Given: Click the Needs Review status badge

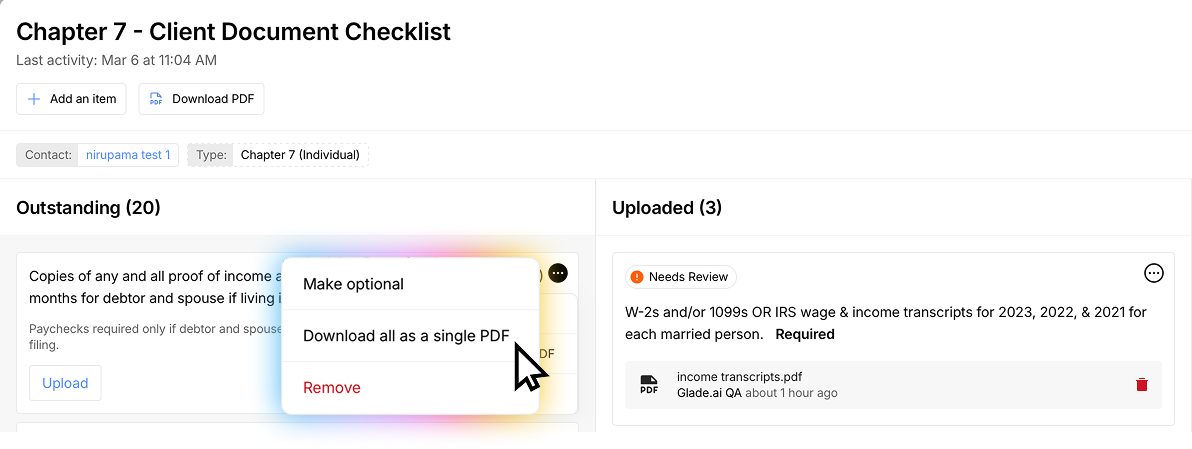Looking at the screenshot, I should [x=681, y=277].
